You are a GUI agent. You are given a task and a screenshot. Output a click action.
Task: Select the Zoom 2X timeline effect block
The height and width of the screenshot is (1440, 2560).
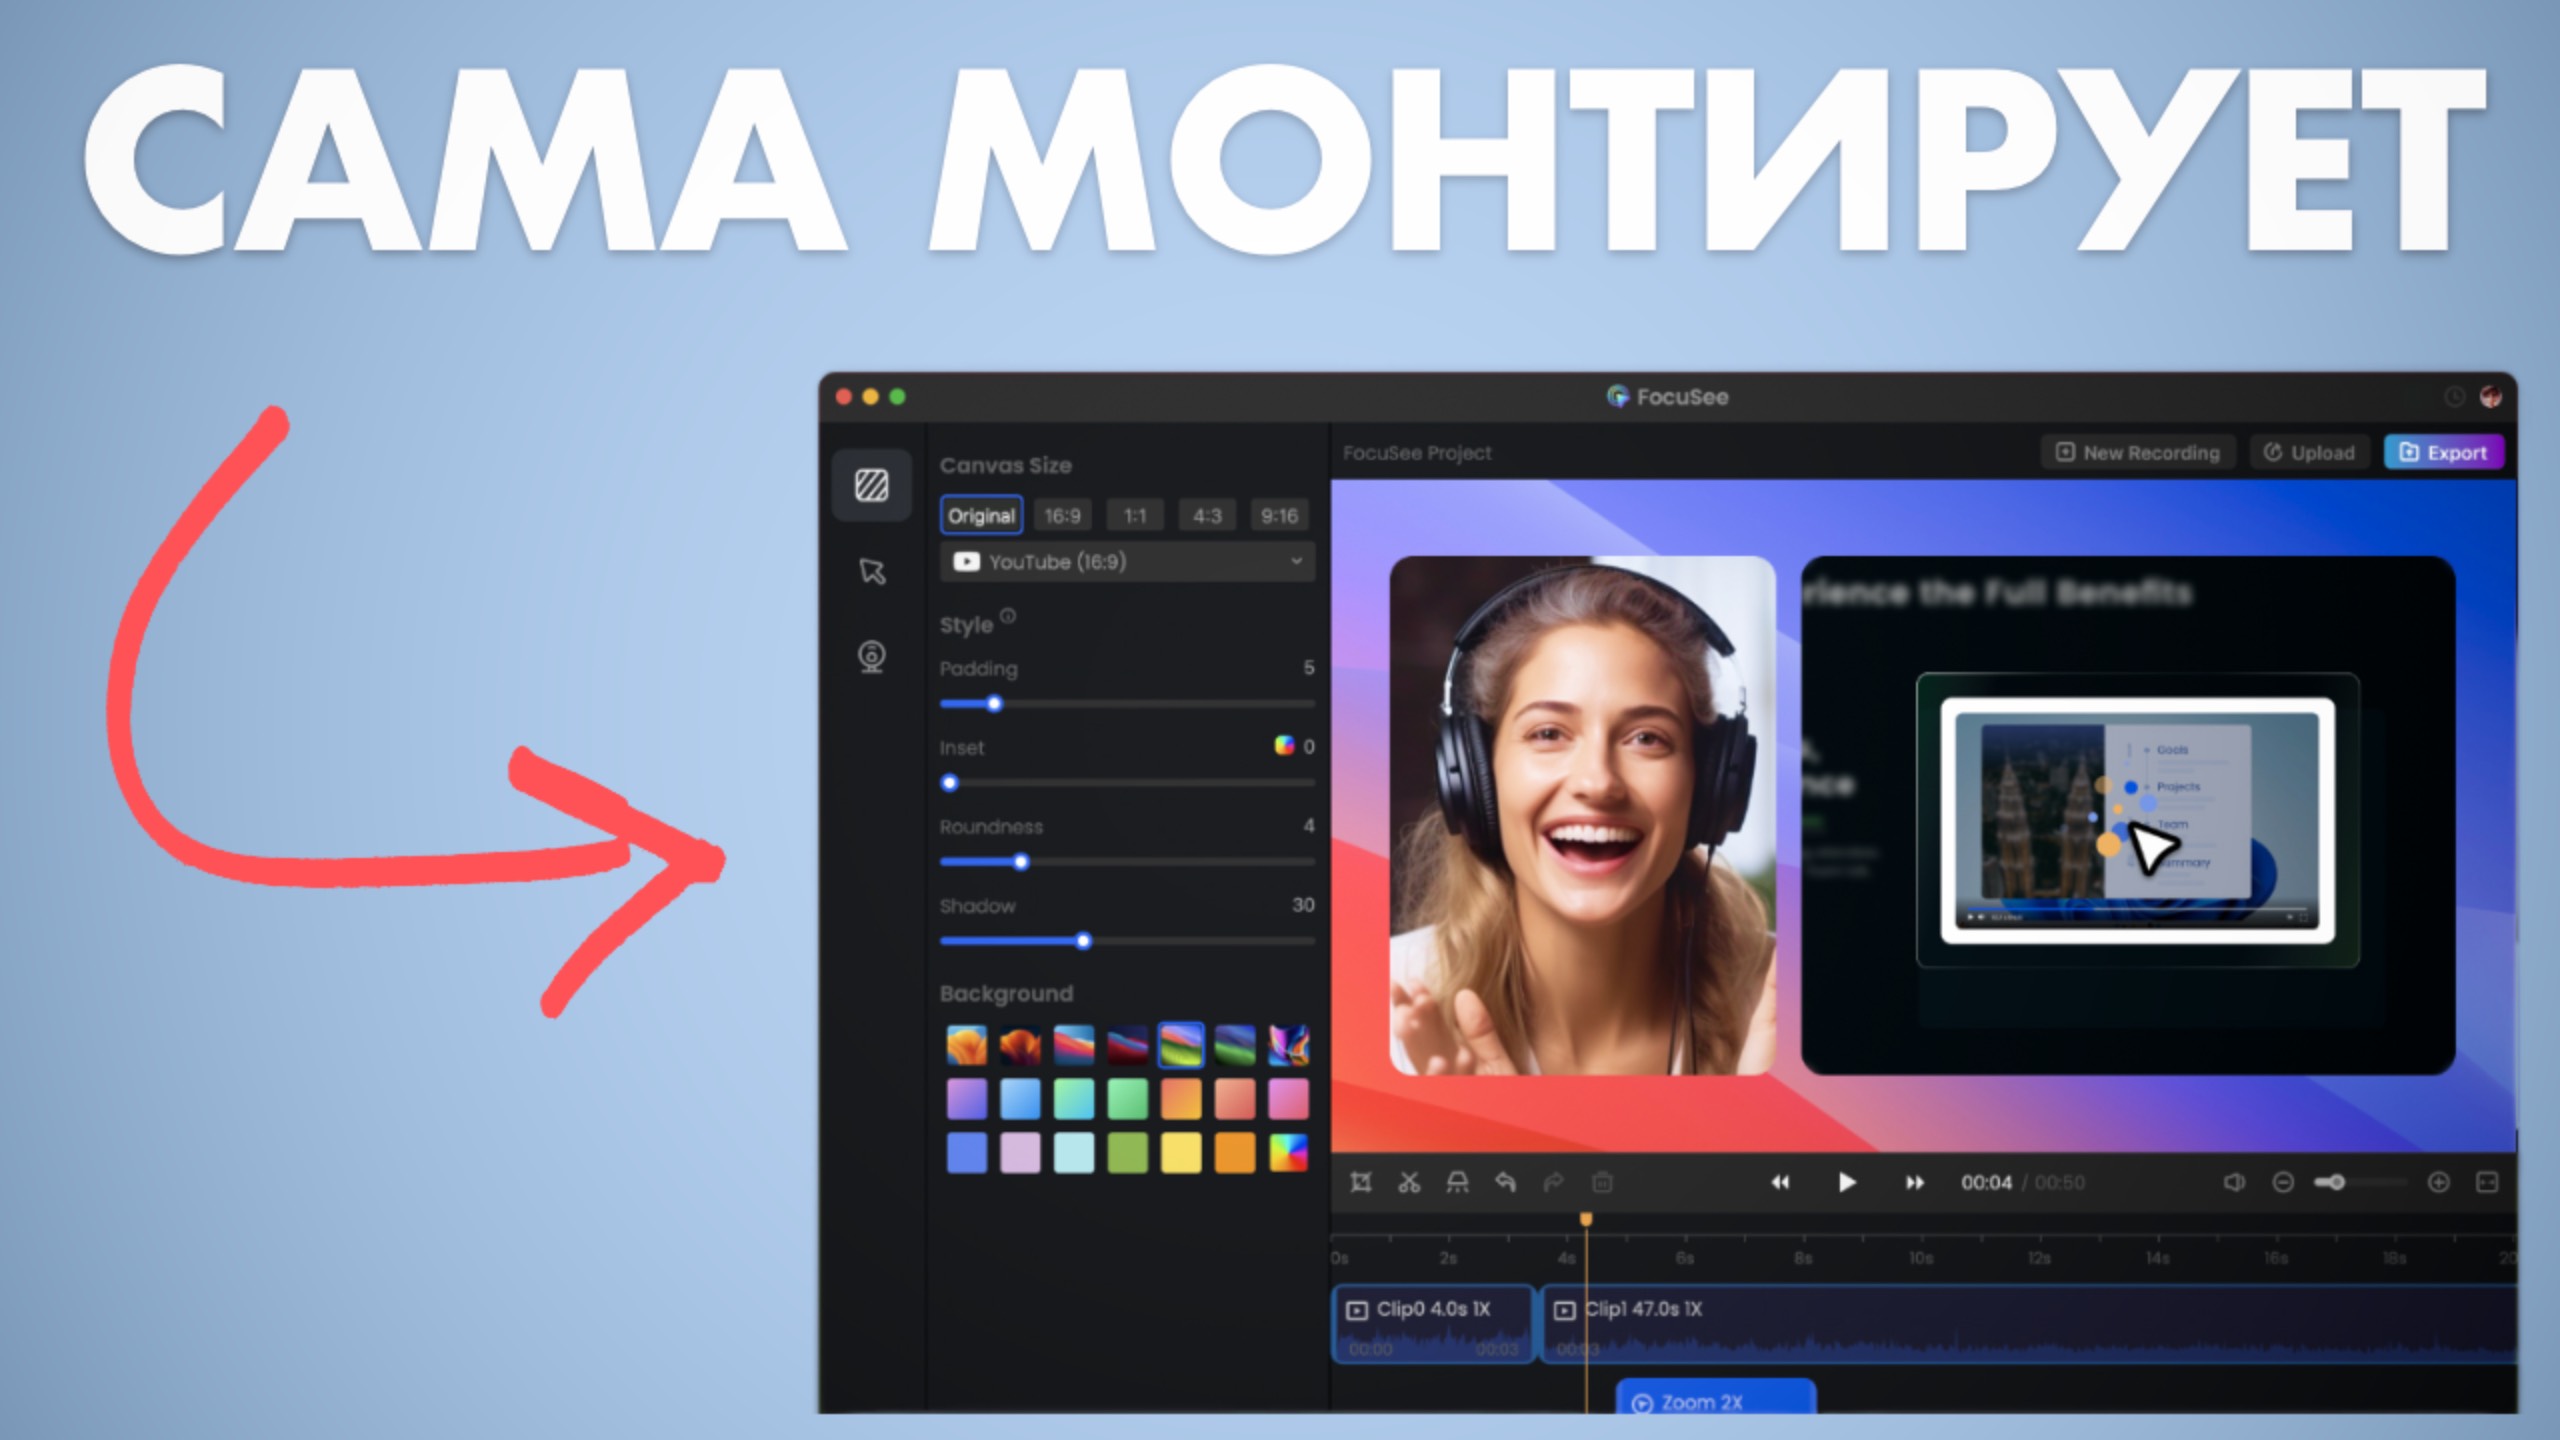[x=1714, y=1400]
